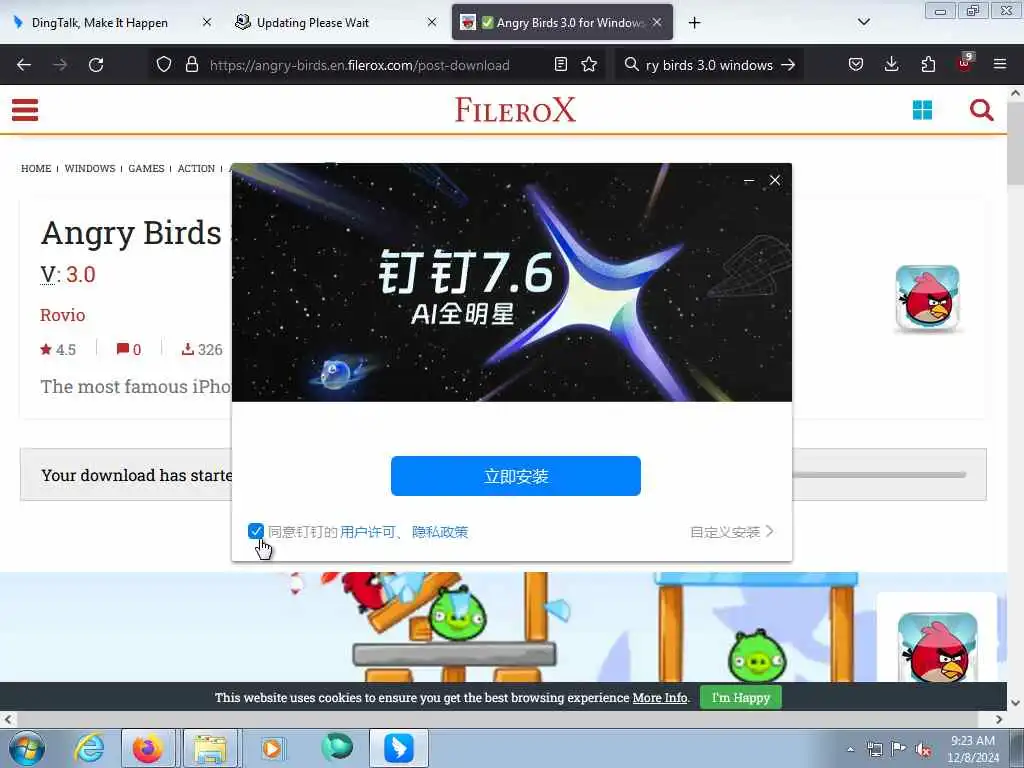Click the Windows platform icon on FileroX
Screen dimensions: 1024x768
click(x=922, y=110)
